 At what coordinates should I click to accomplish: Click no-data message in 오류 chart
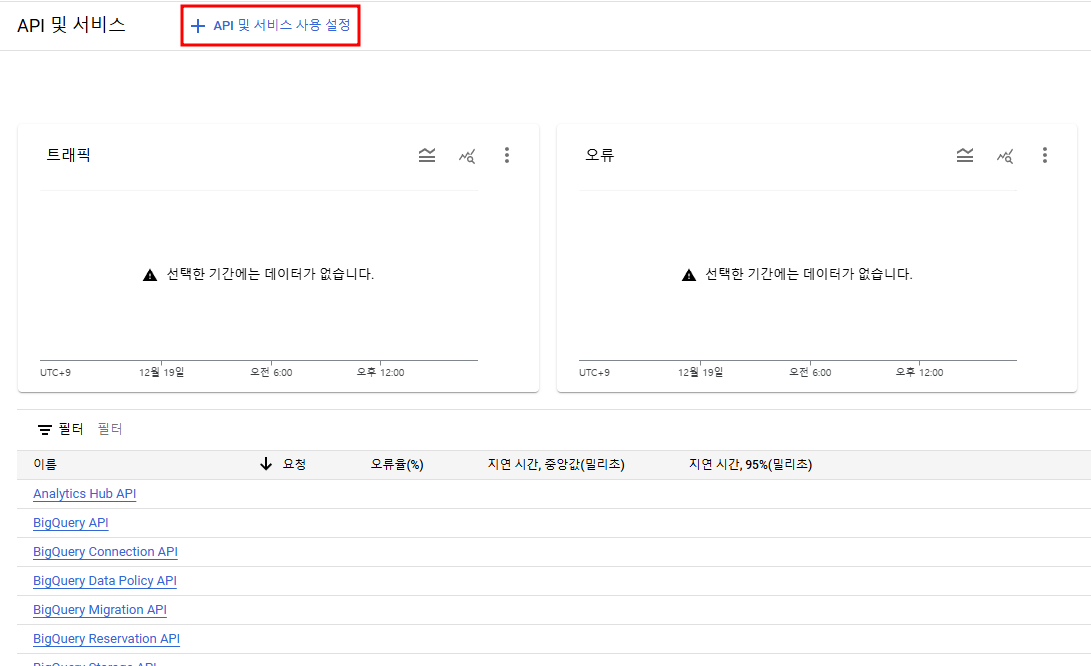tap(809, 274)
